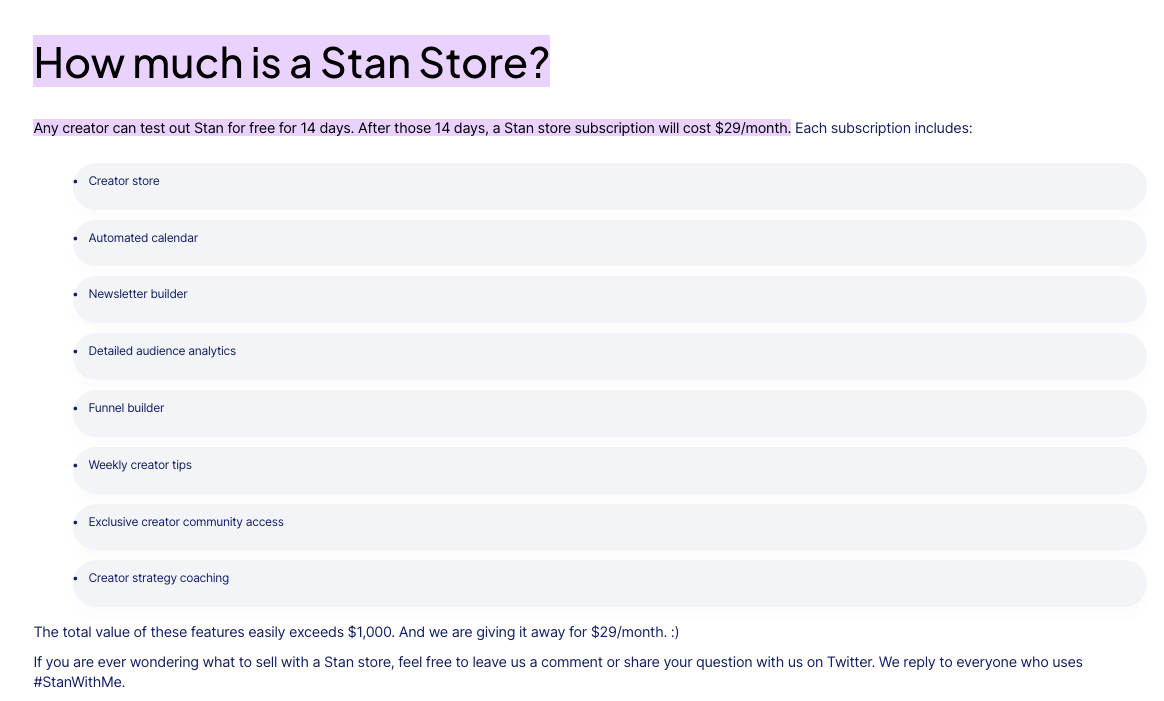The height and width of the screenshot is (701, 1164).
Task: Click "Detailed audience analytics" list item
Action: [609, 356]
